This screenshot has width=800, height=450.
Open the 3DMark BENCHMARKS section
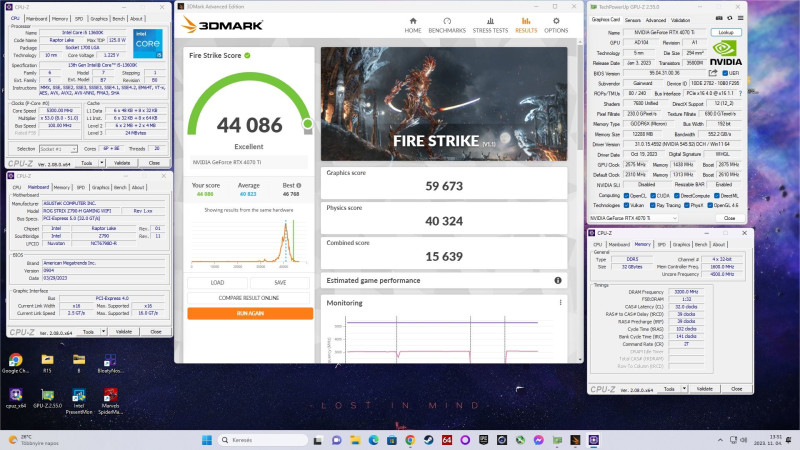[x=447, y=25]
